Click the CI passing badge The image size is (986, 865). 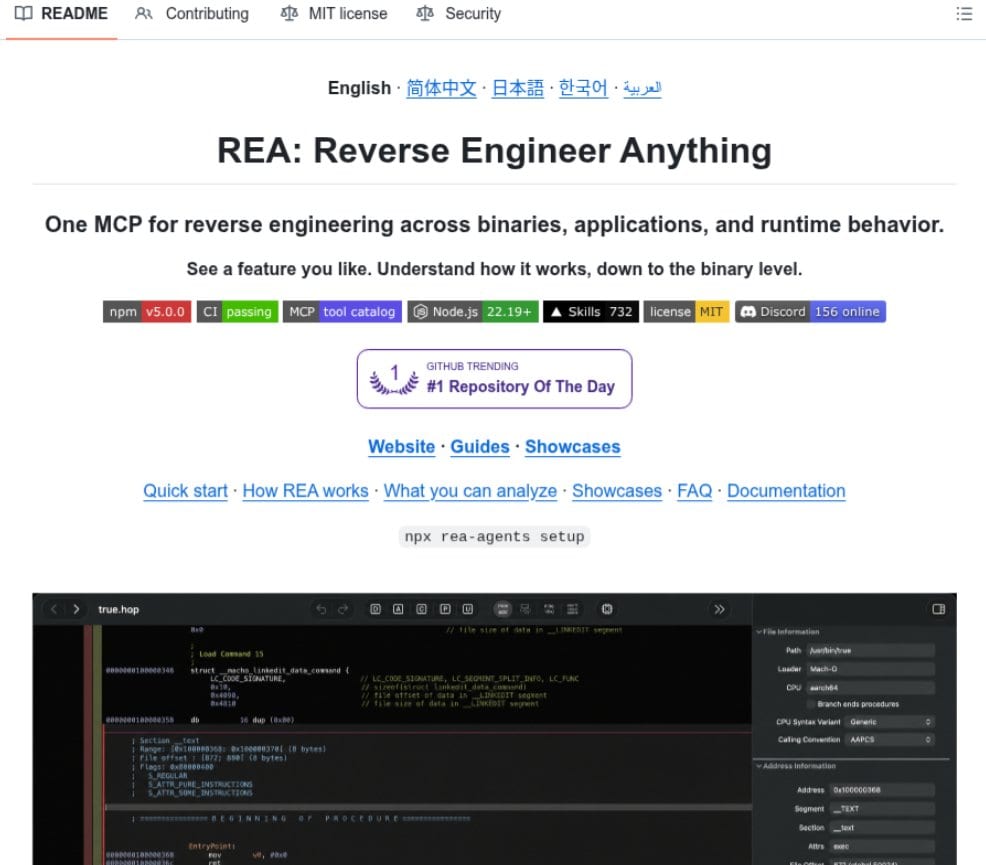pos(237,312)
